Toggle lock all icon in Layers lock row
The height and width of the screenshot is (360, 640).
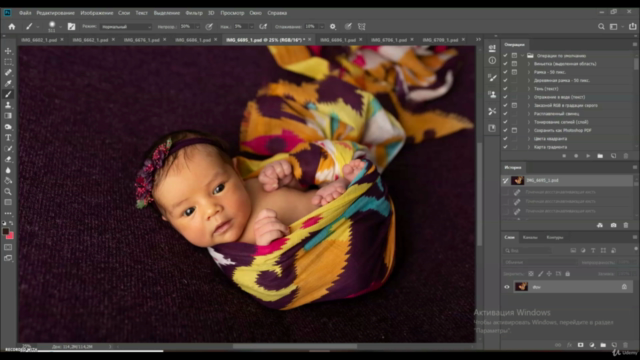(567, 274)
